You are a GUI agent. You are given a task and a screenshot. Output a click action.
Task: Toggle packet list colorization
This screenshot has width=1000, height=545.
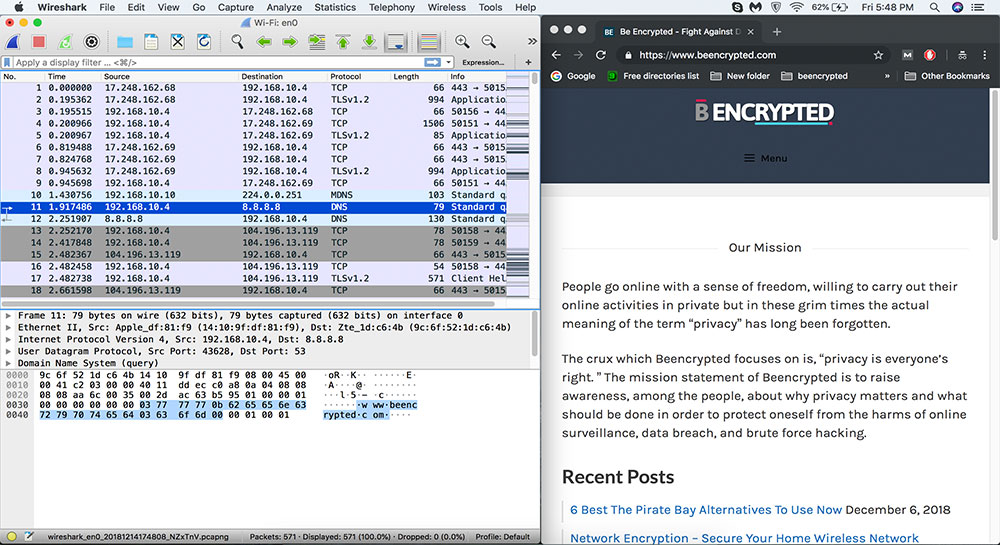(x=429, y=42)
